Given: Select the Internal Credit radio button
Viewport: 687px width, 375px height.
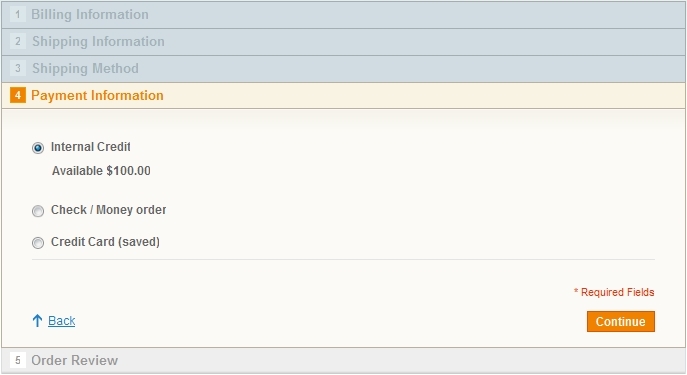Looking at the screenshot, I should (x=38, y=148).
